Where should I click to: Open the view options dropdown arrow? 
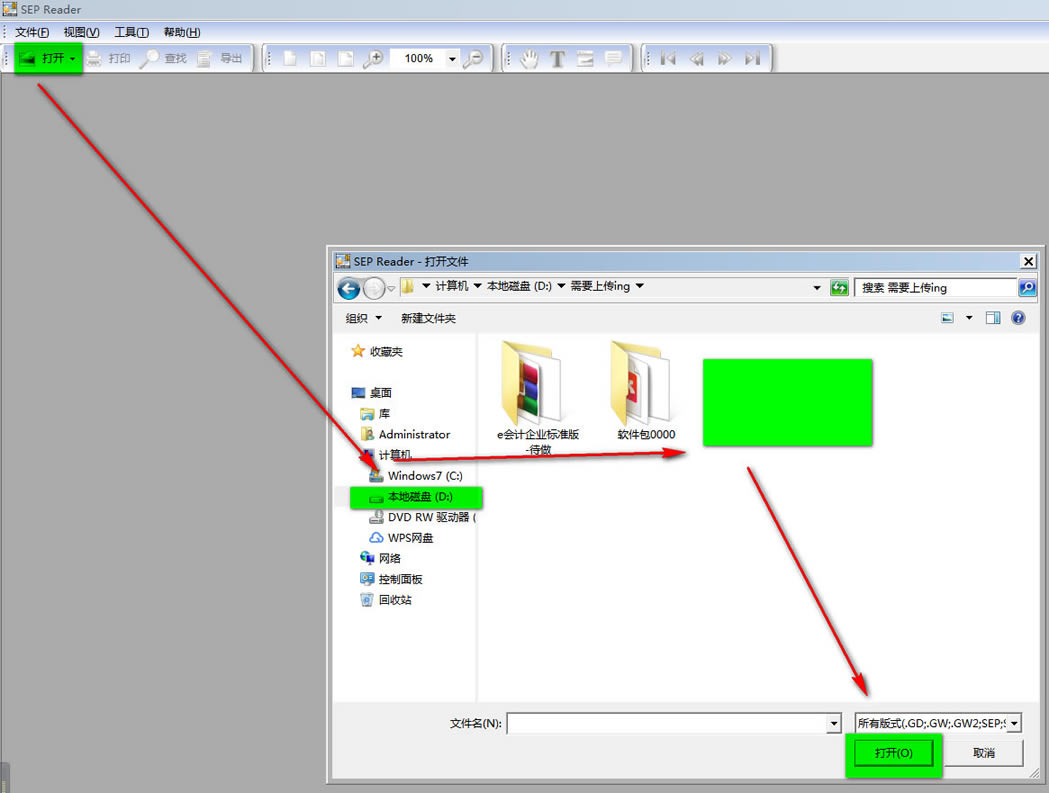coord(969,318)
